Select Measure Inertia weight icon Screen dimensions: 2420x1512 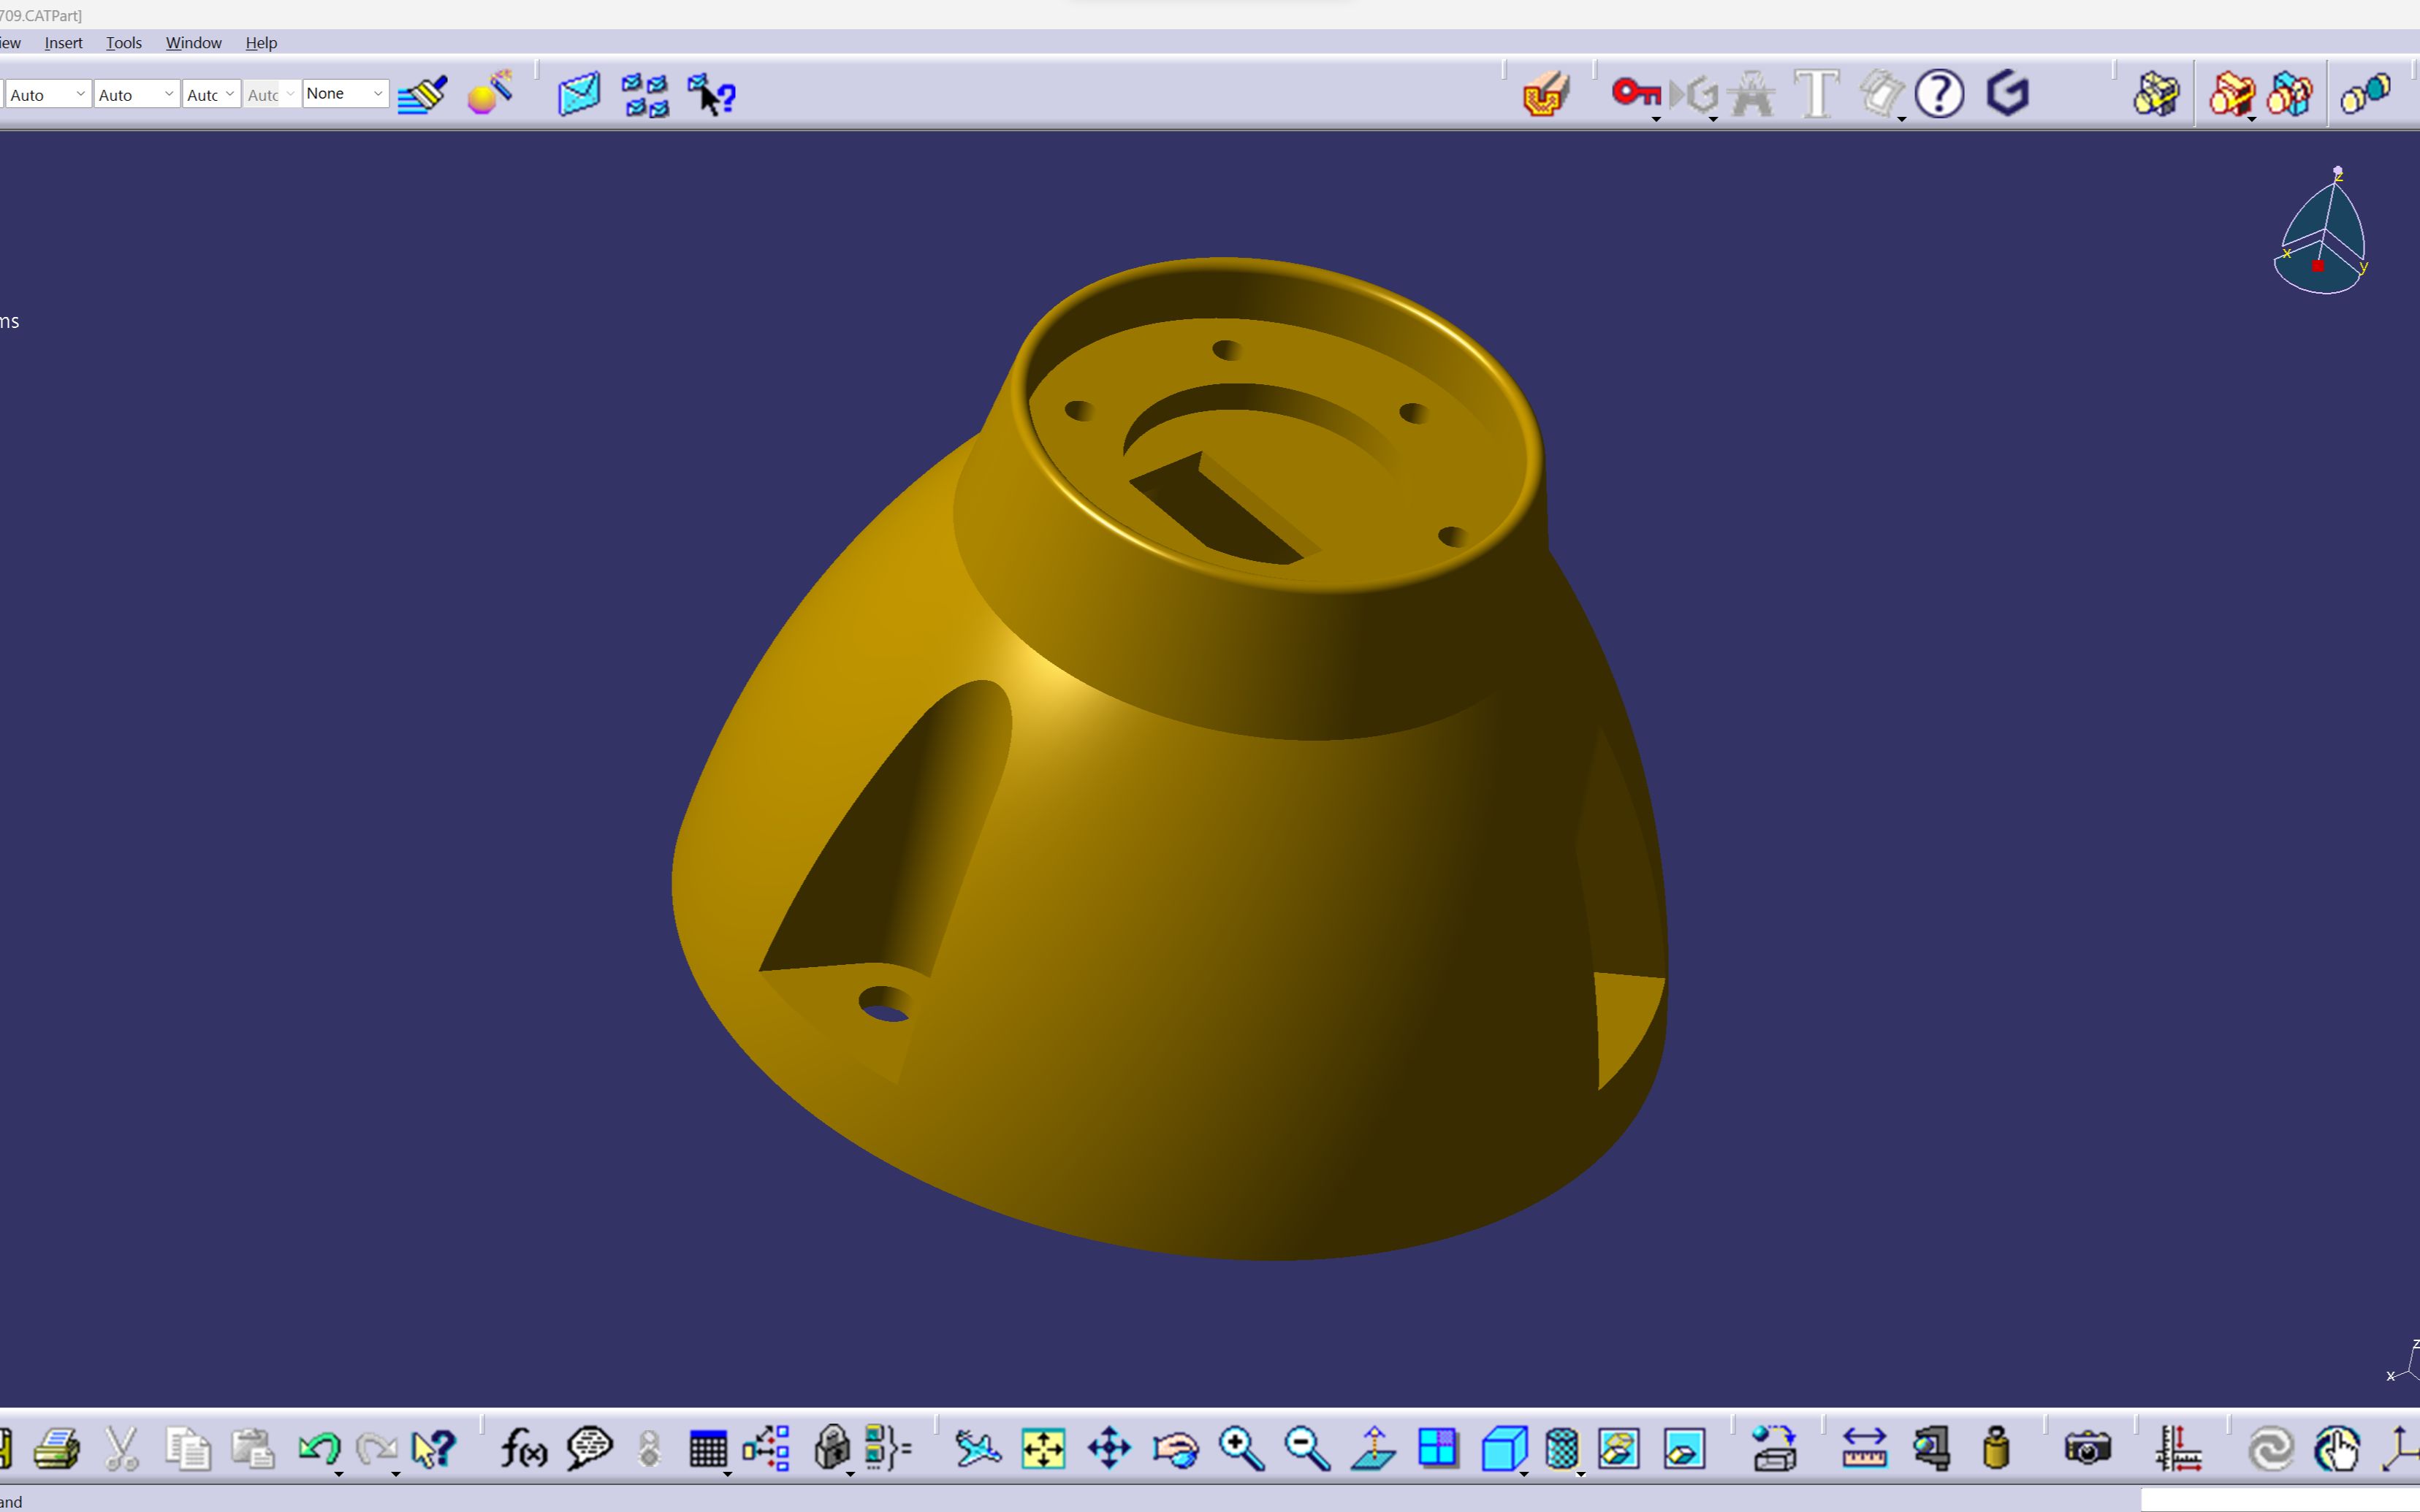1995,1448
